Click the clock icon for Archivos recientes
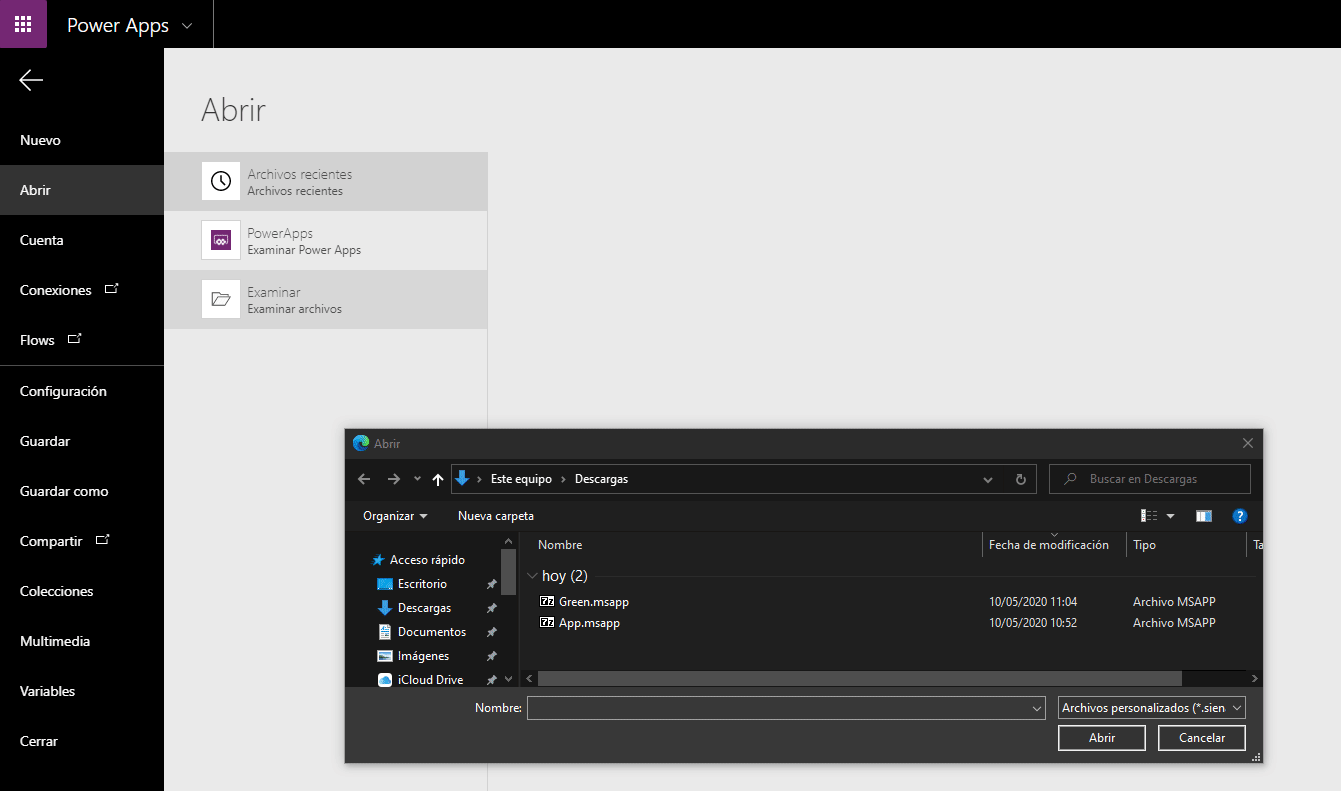 pos(221,181)
